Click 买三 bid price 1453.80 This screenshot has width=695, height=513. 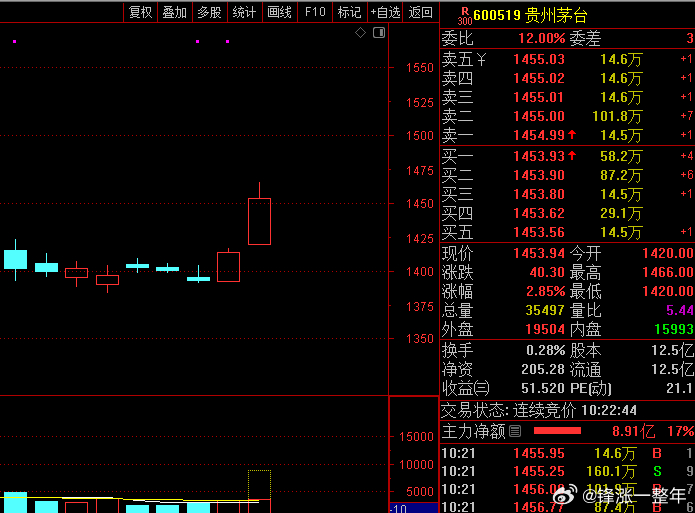pos(539,194)
